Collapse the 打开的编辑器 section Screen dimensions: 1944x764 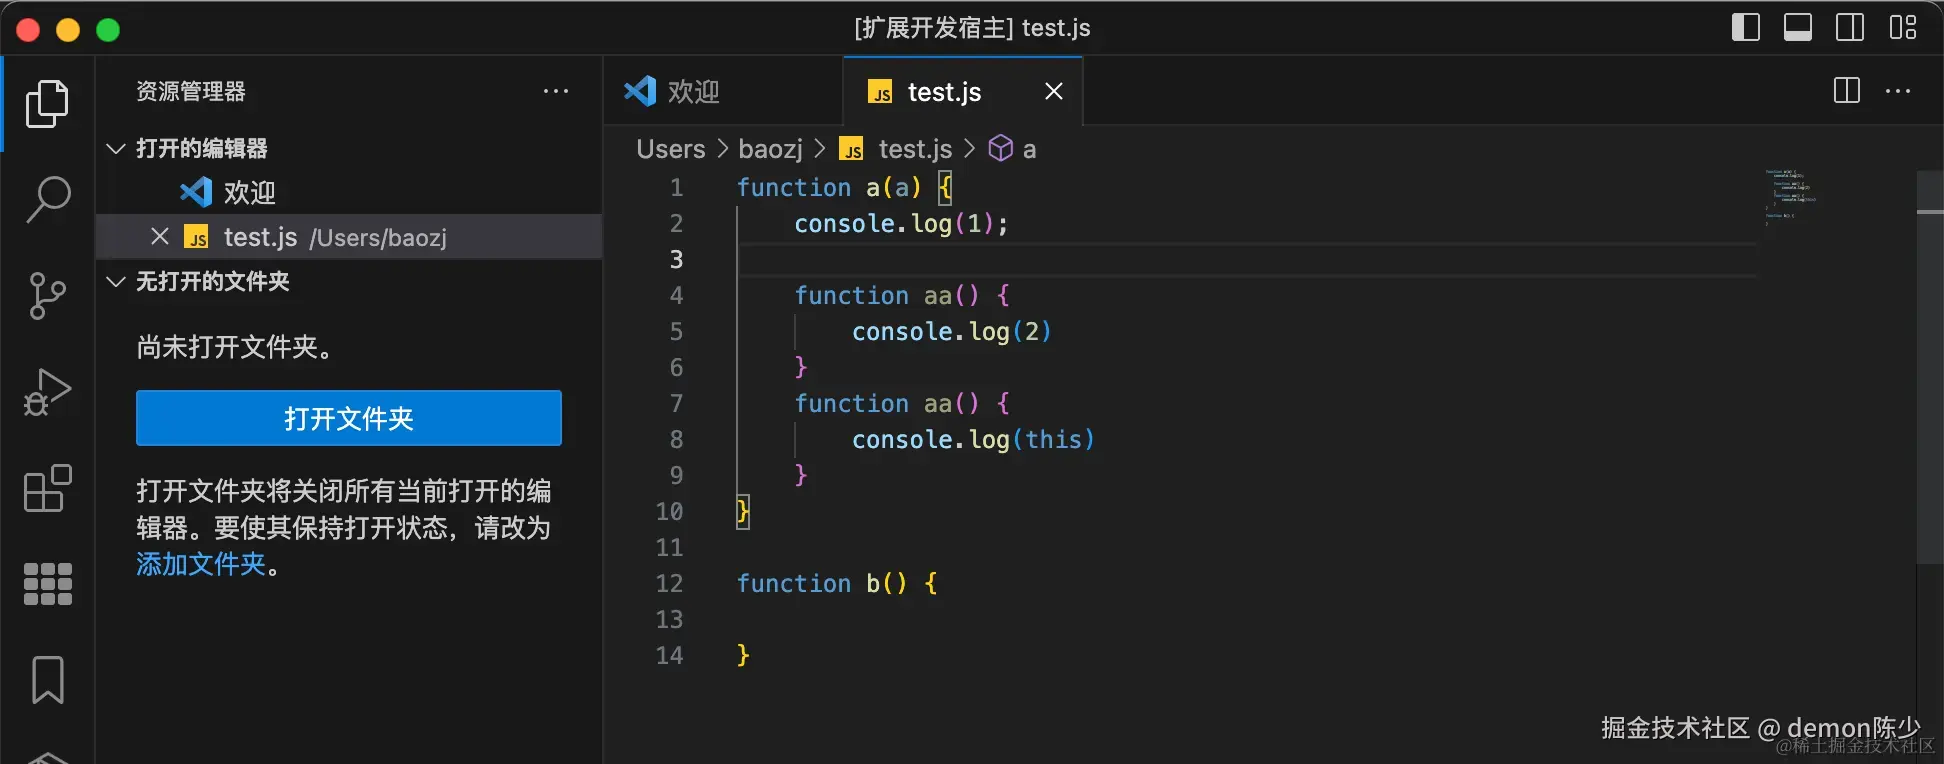116,149
